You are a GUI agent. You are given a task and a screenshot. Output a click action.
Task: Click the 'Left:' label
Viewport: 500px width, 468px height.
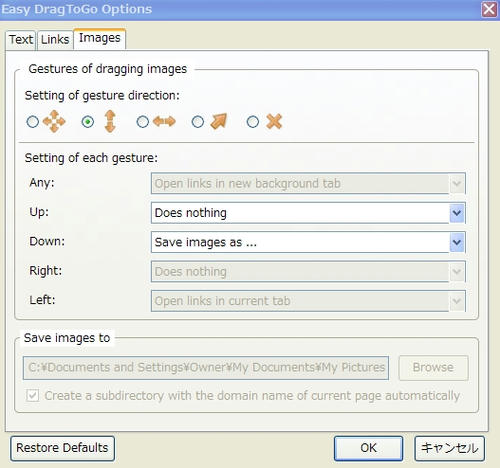point(42,300)
